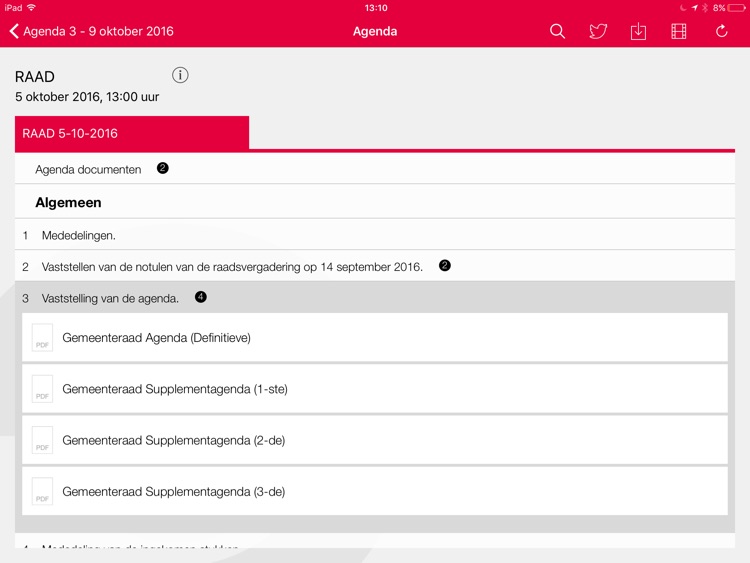Open the film strip video icon
This screenshot has height=563, width=750.
679,31
